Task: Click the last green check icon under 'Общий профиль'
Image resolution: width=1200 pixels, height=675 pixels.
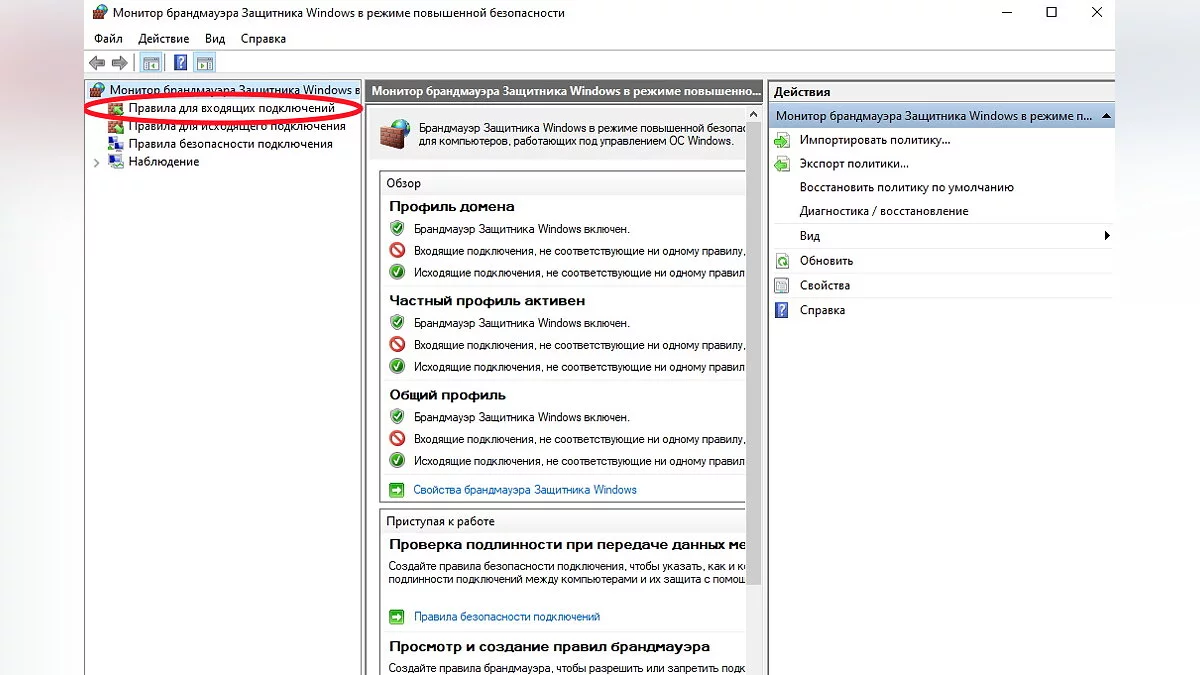Action: tap(397, 461)
